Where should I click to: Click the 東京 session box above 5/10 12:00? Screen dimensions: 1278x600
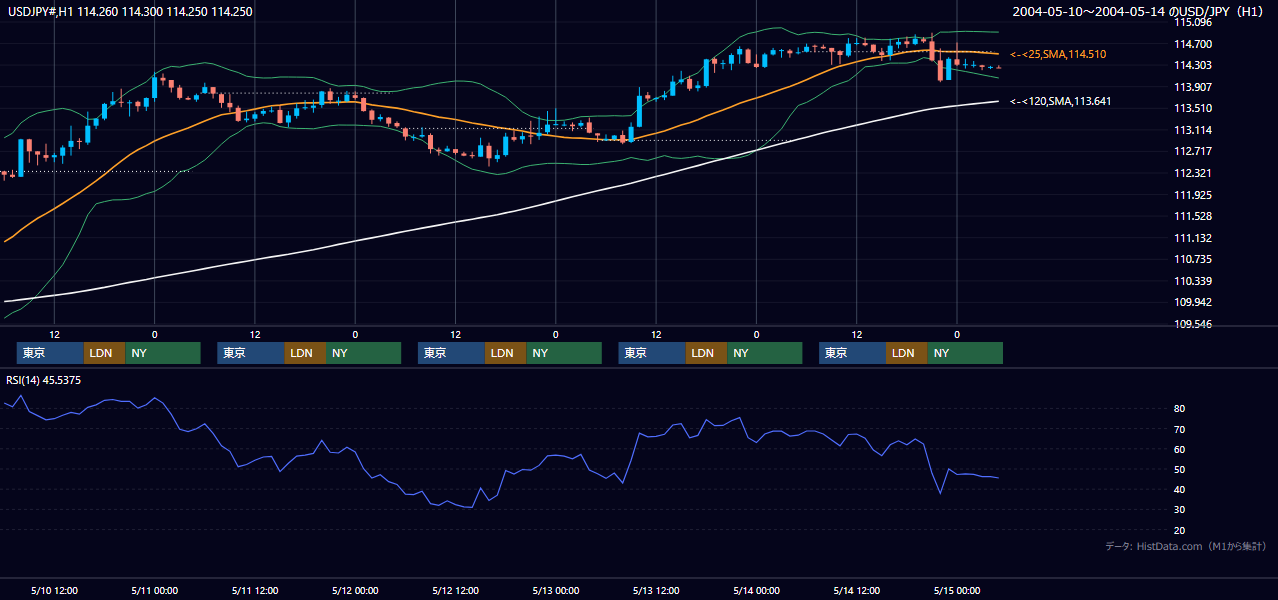point(50,353)
